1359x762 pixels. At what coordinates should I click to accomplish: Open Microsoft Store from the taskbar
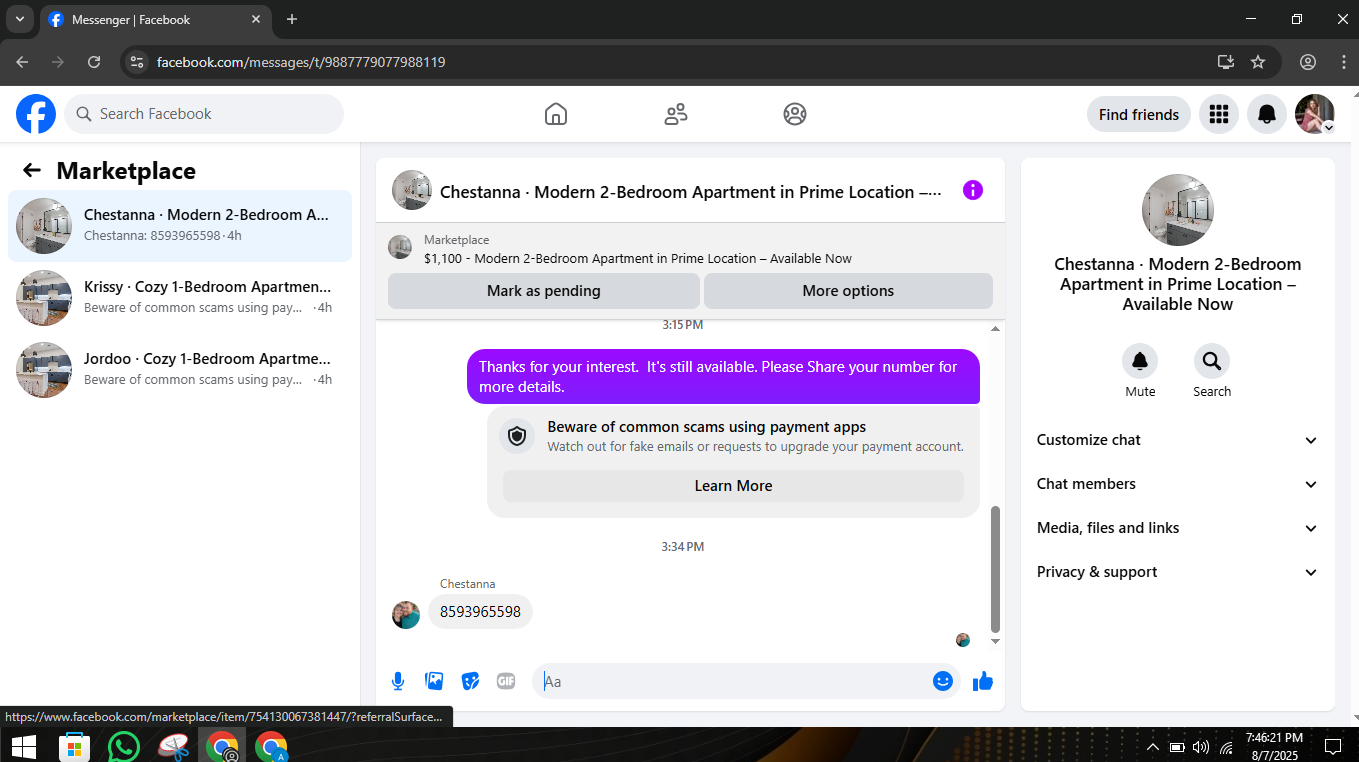pyautogui.click(x=74, y=746)
